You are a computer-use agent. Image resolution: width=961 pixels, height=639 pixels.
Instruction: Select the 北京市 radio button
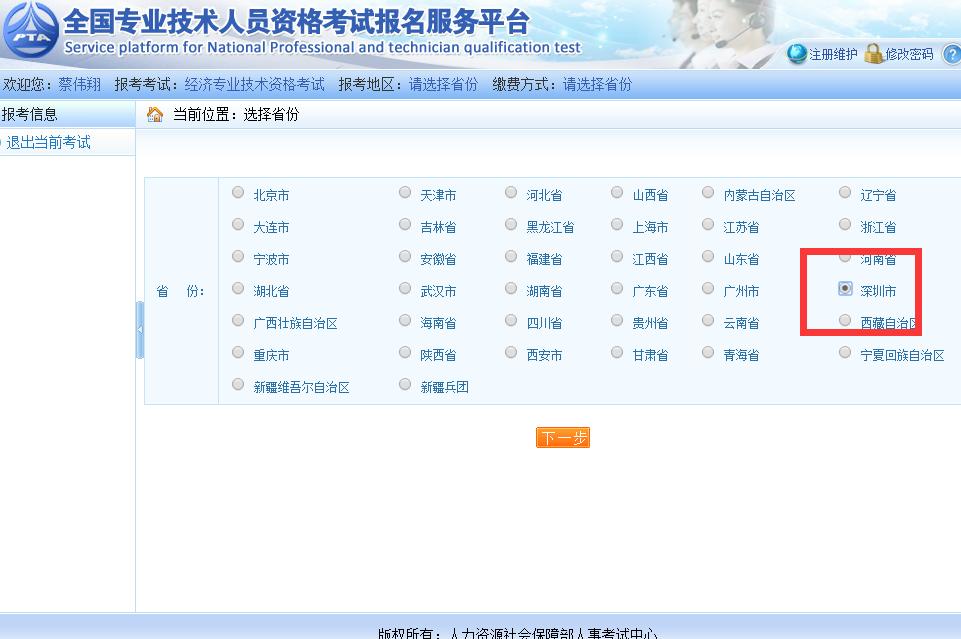(x=238, y=194)
